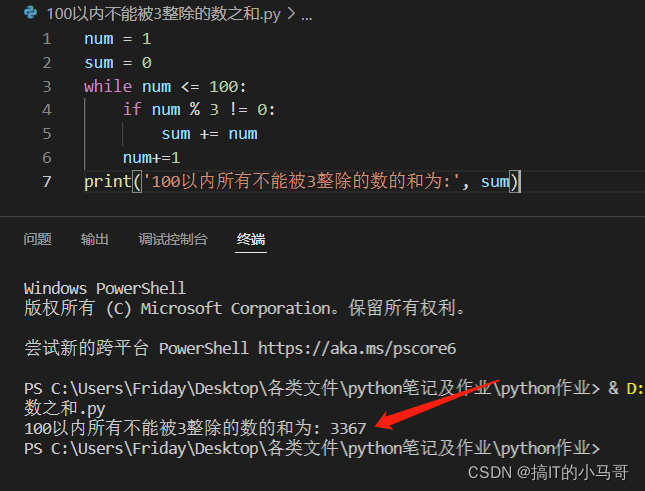Image resolution: width=645 pixels, height=491 pixels.
Task: Open the 100以内不能被3整除的数之和.py breadcrumb
Action: pos(163,14)
